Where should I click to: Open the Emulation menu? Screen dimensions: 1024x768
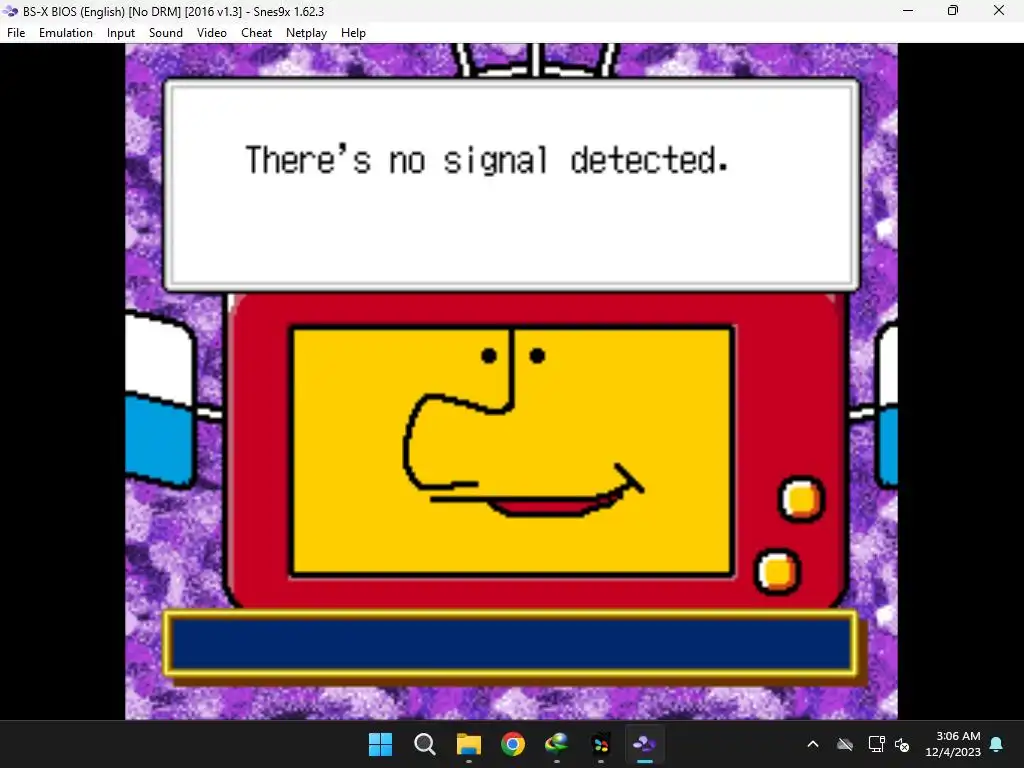click(x=66, y=33)
